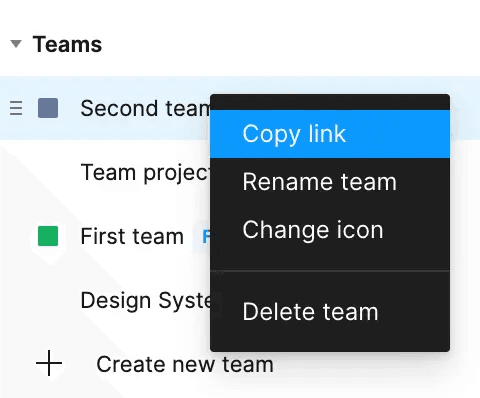Open Team project under Second team

click(x=145, y=172)
